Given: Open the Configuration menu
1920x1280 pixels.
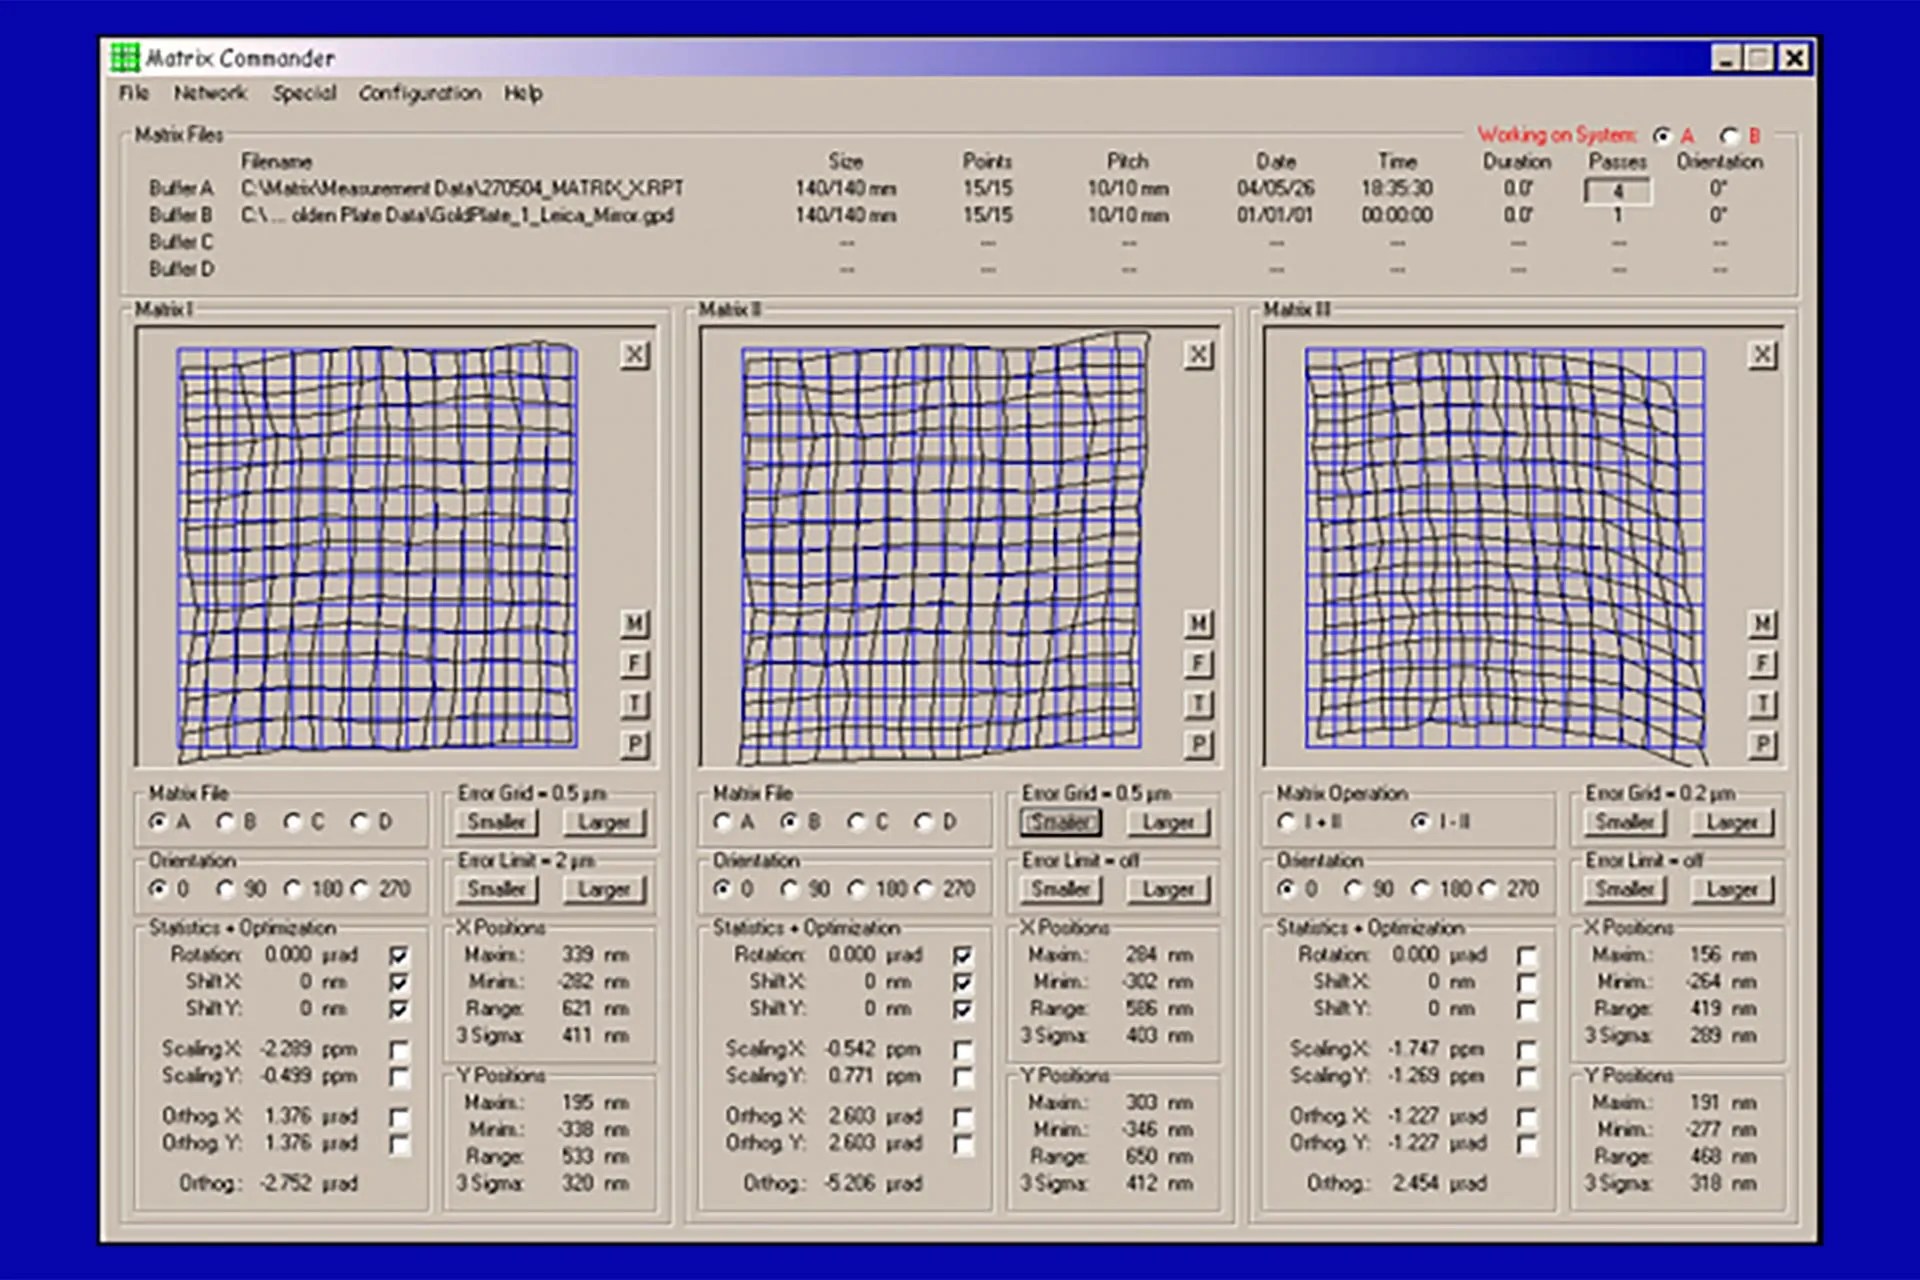Looking at the screenshot, I should coord(419,93).
